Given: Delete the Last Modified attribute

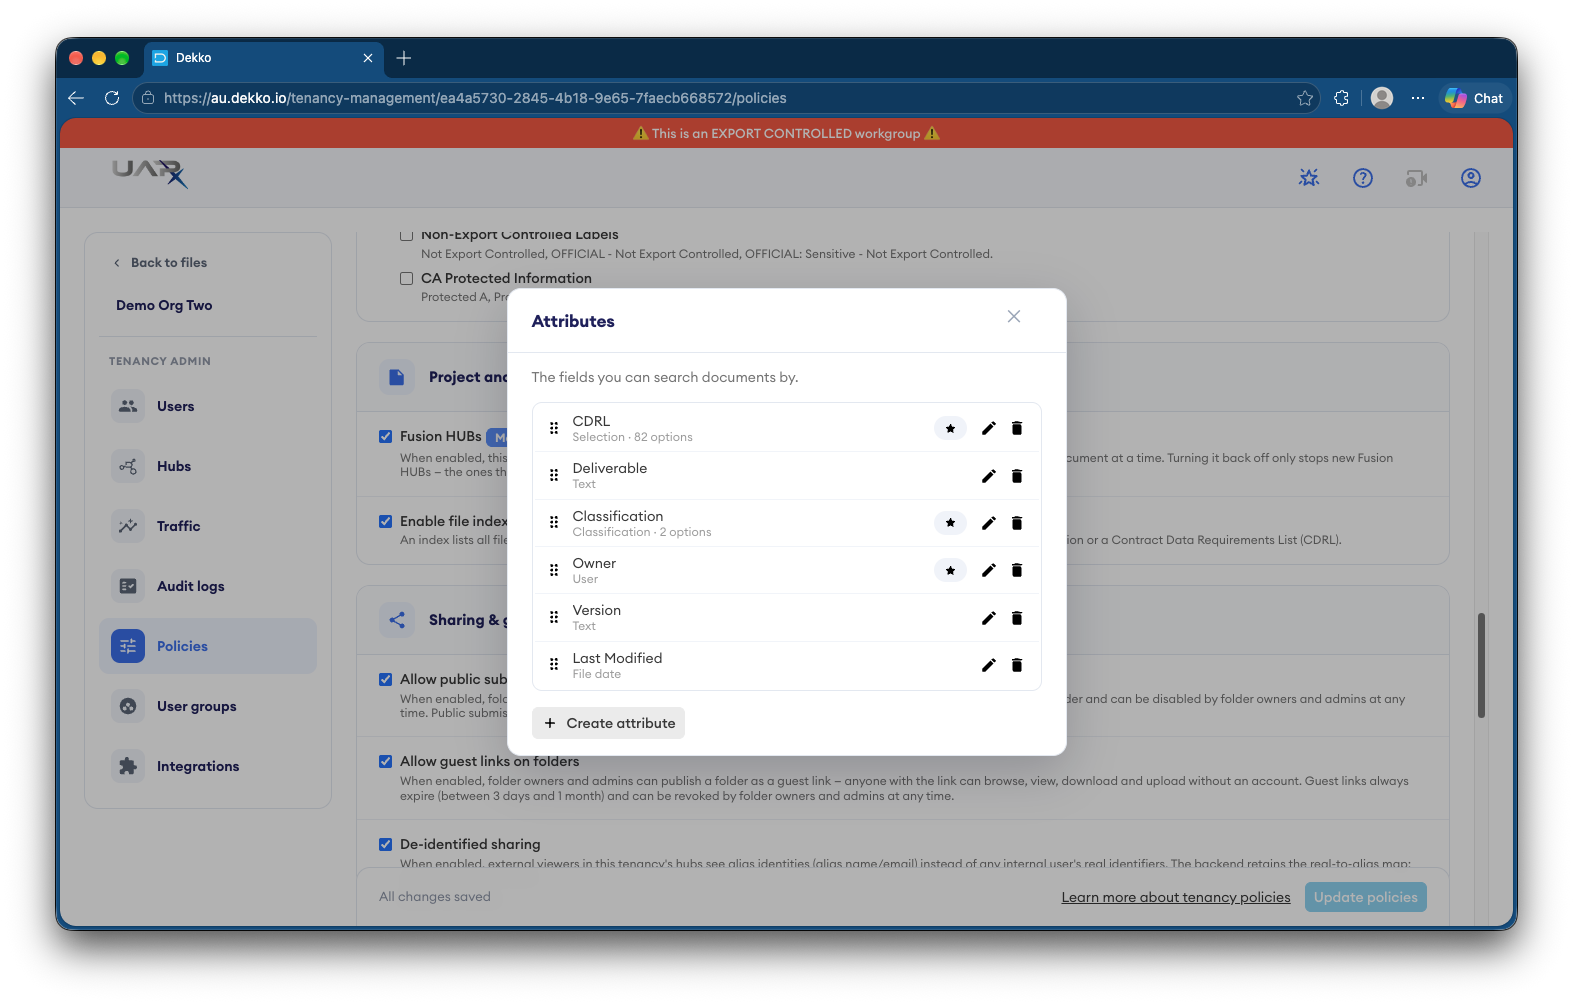Looking at the screenshot, I should click(x=1017, y=665).
